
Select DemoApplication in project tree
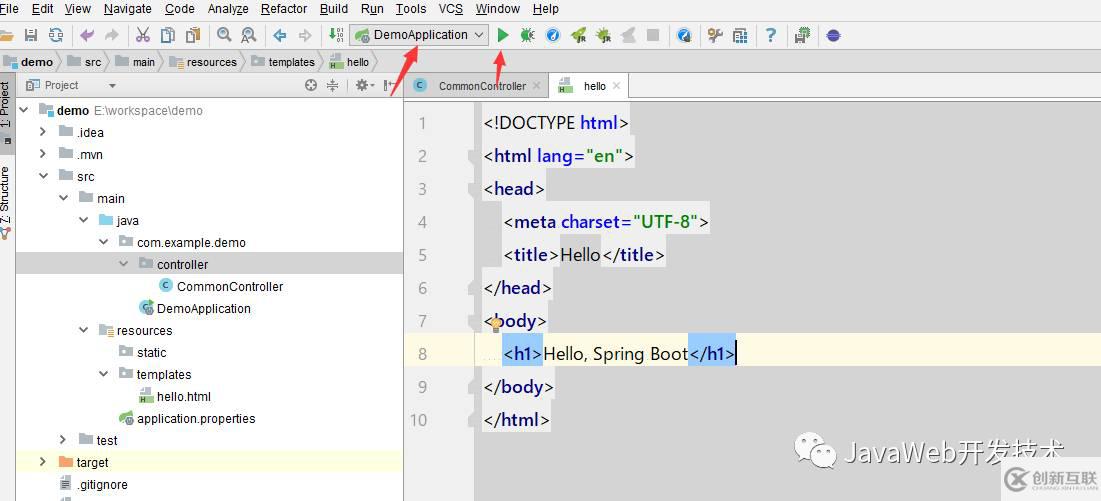(x=204, y=308)
